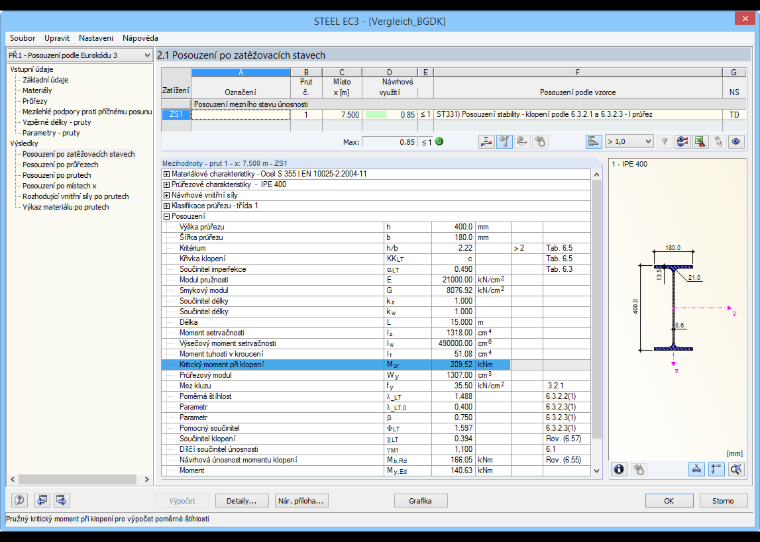
Task: Open the PŘ1 design case dropdown
Action: pos(79,55)
